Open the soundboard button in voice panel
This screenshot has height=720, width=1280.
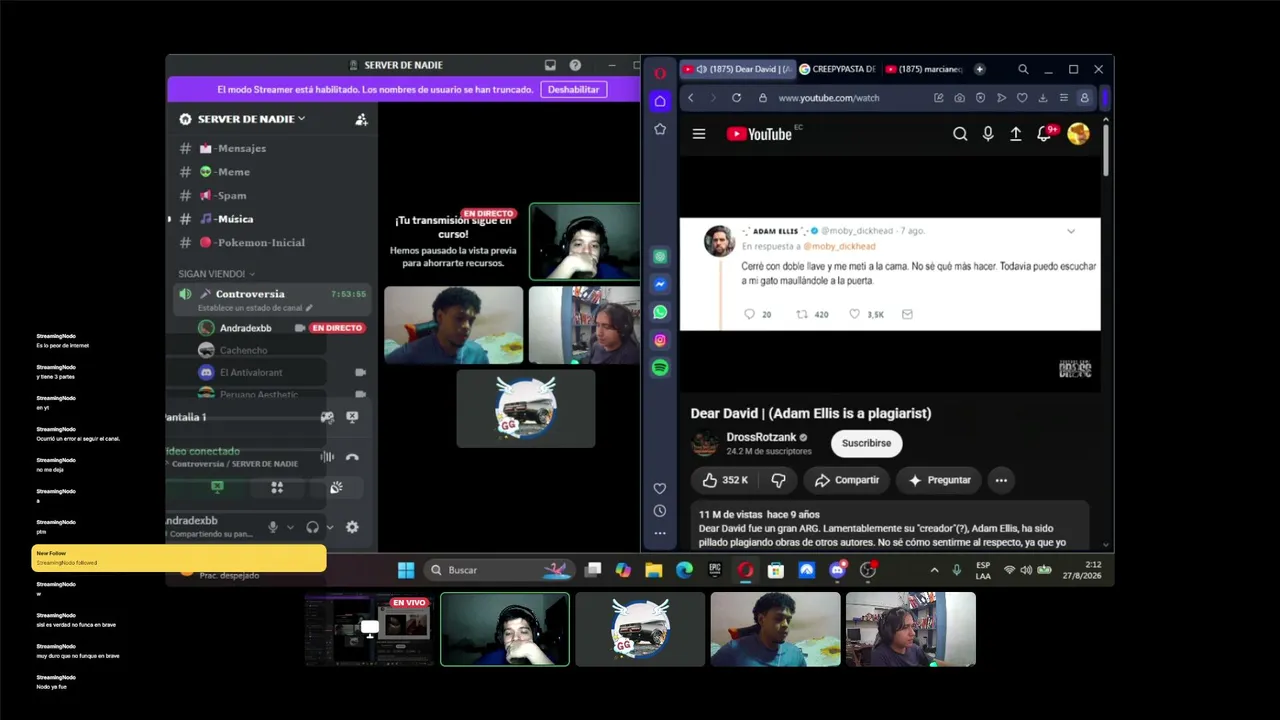(x=336, y=488)
